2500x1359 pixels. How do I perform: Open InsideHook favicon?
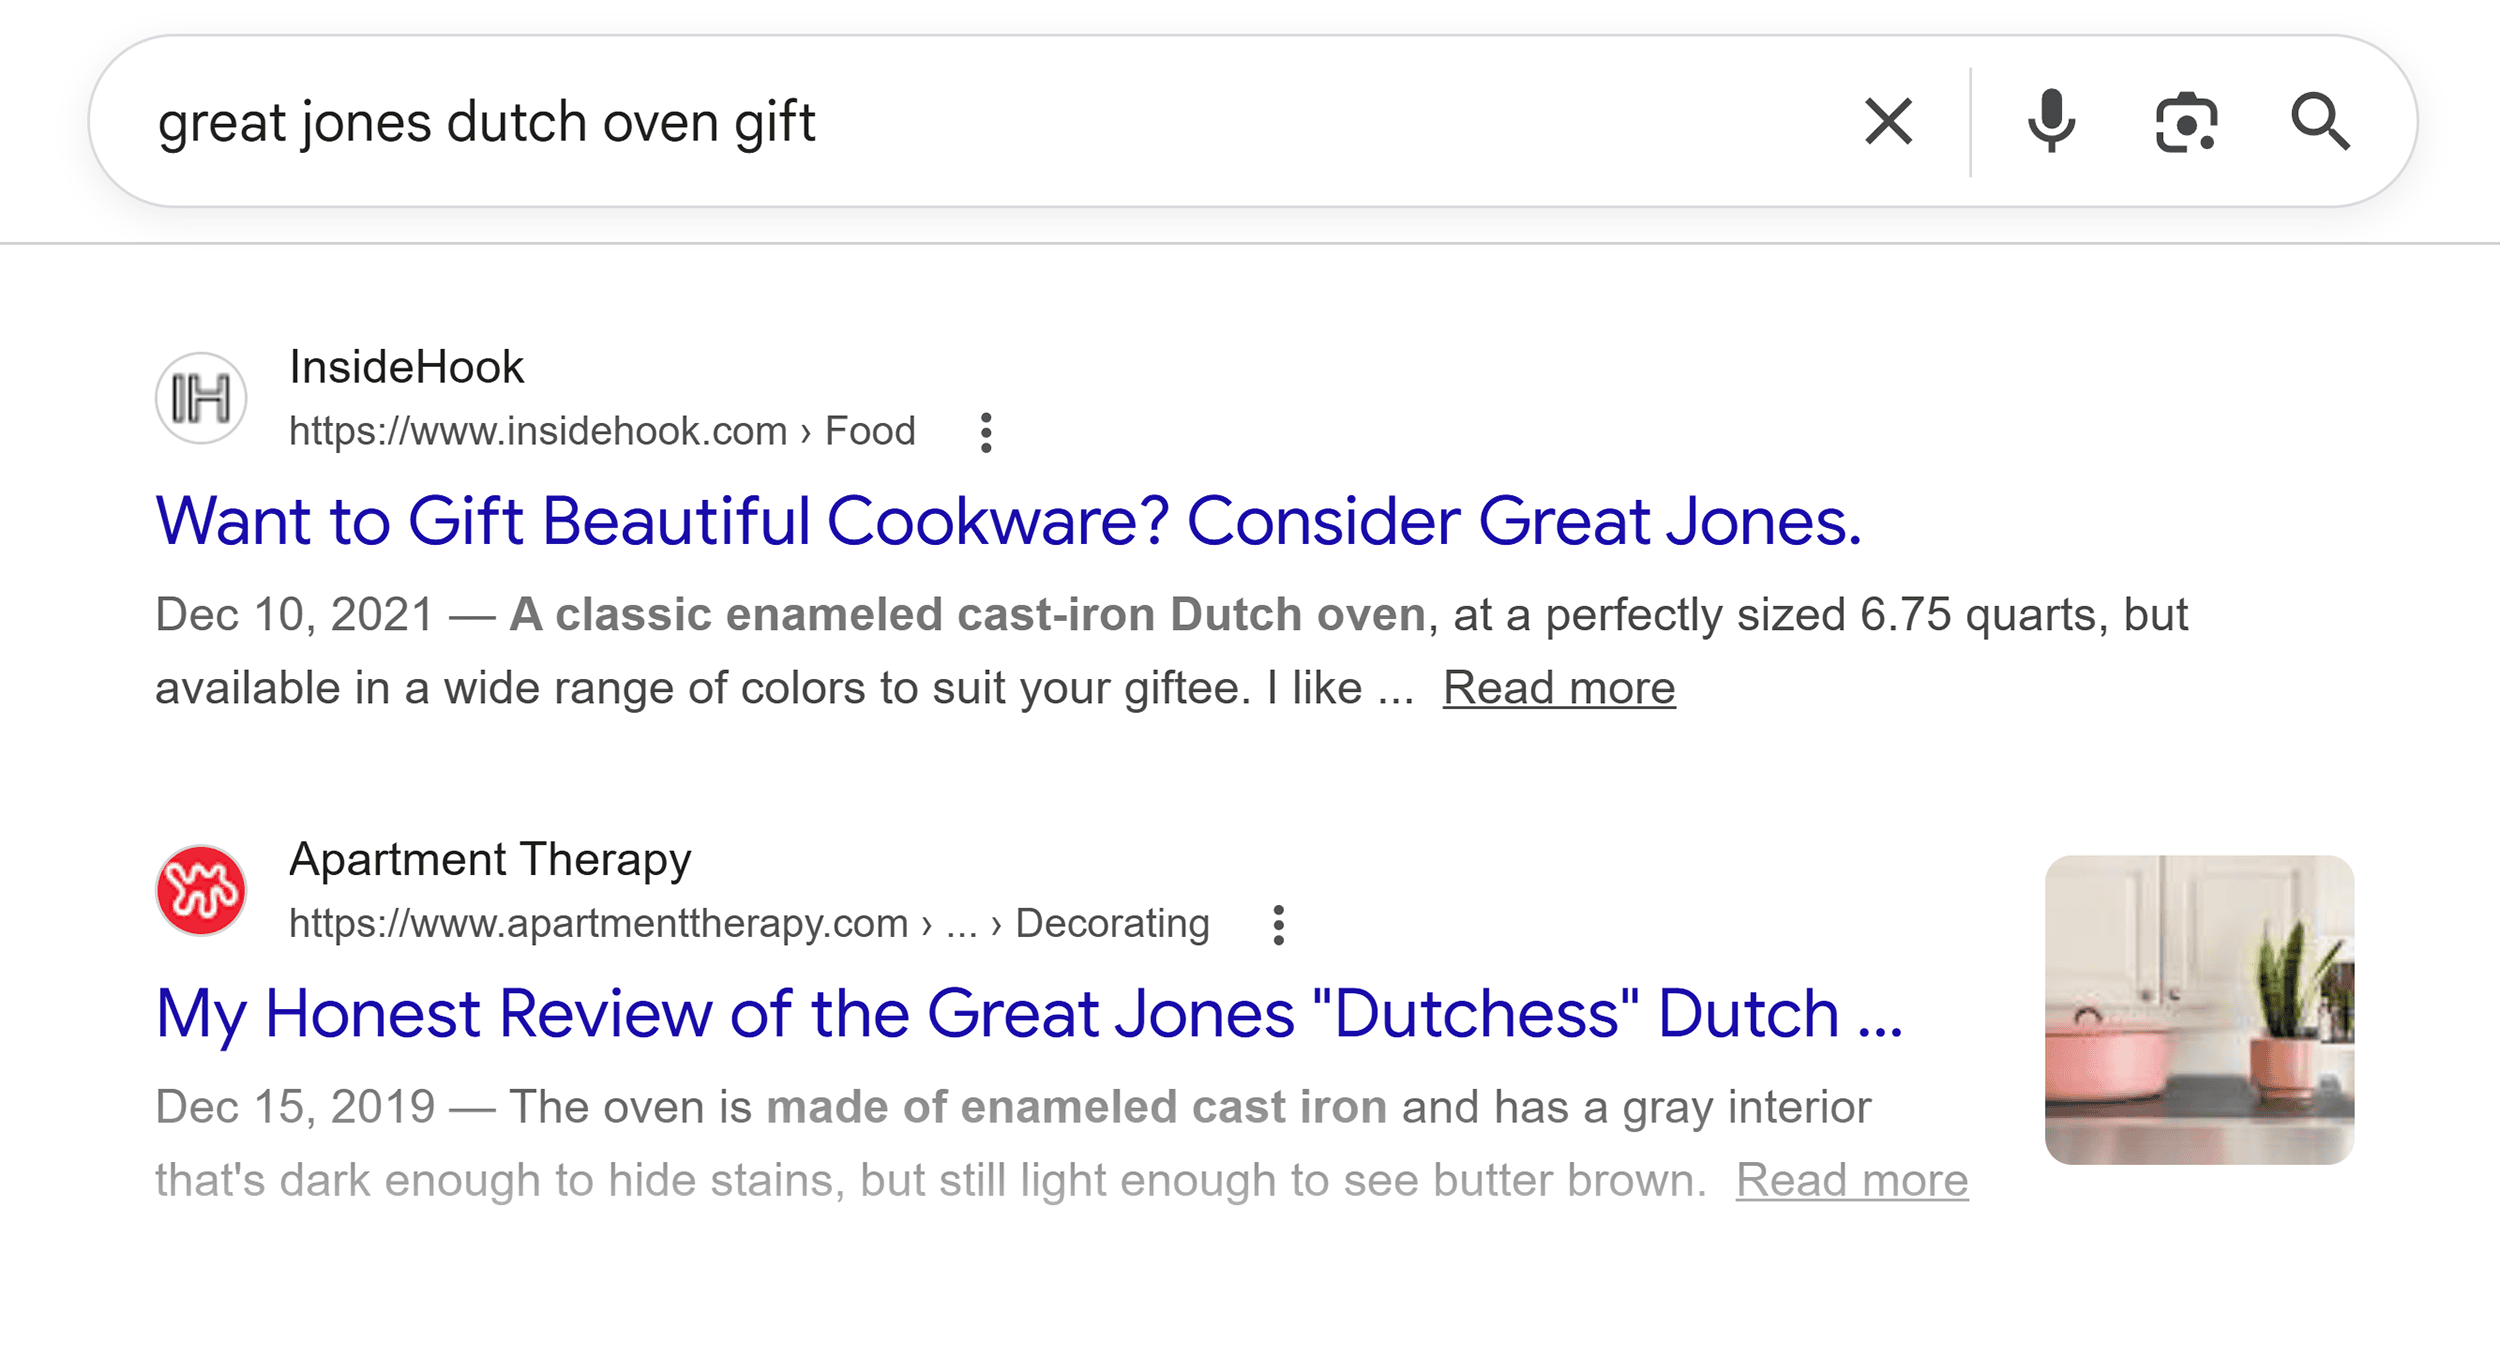point(201,398)
